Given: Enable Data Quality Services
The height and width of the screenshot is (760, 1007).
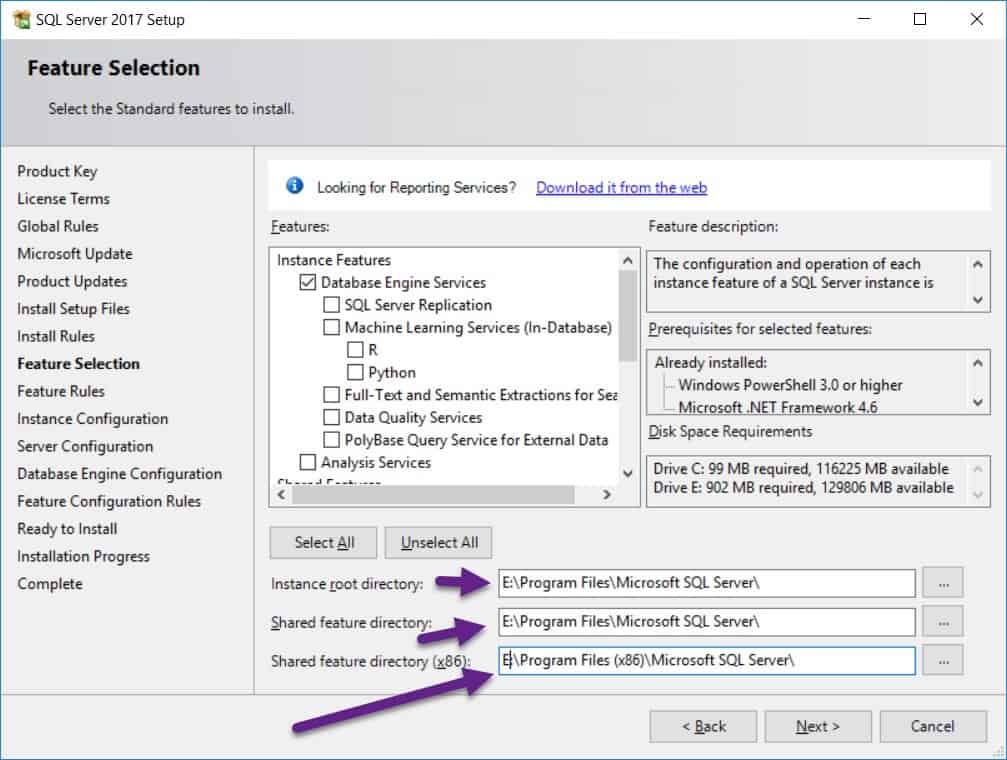Looking at the screenshot, I should pyautogui.click(x=331, y=417).
